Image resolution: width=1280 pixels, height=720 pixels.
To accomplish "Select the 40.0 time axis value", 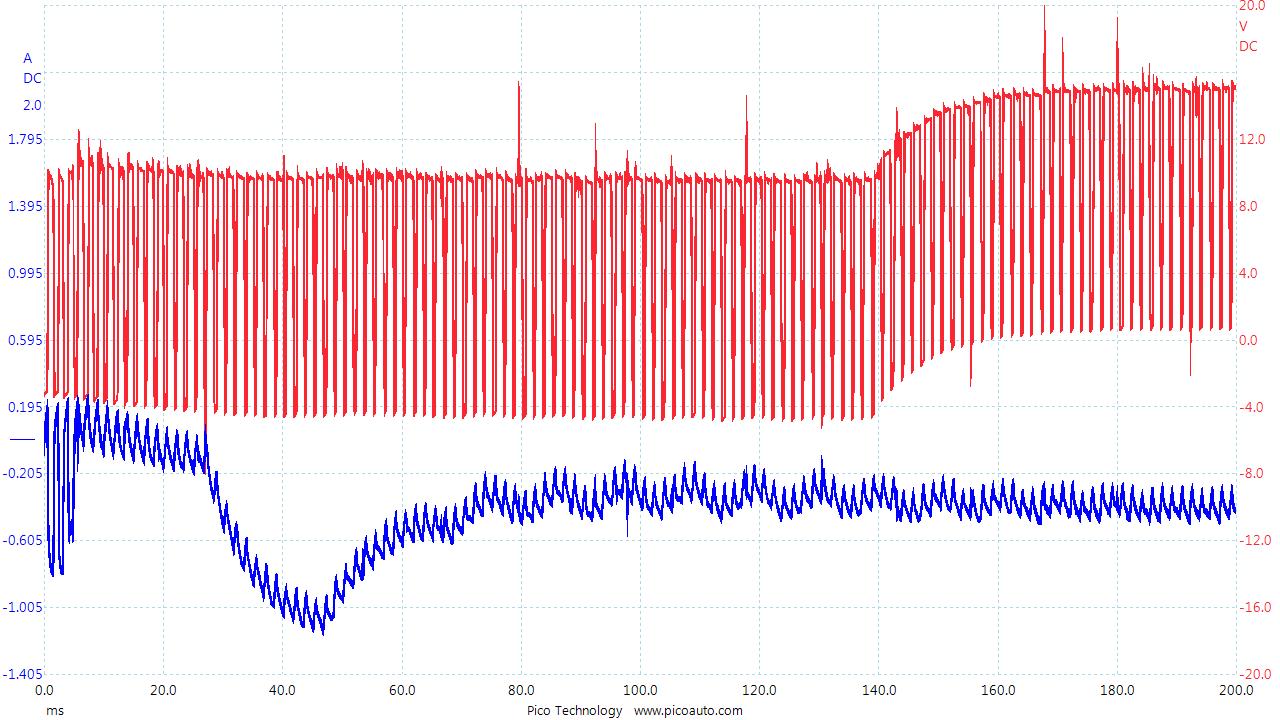I will [x=282, y=690].
